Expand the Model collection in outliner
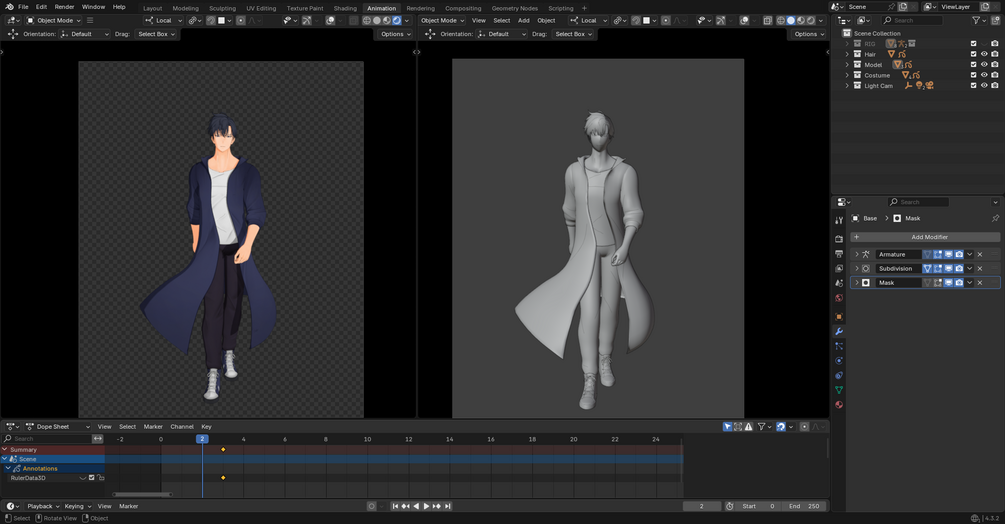This screenshot has height=524, width=1005. click(x=847, y=65)
